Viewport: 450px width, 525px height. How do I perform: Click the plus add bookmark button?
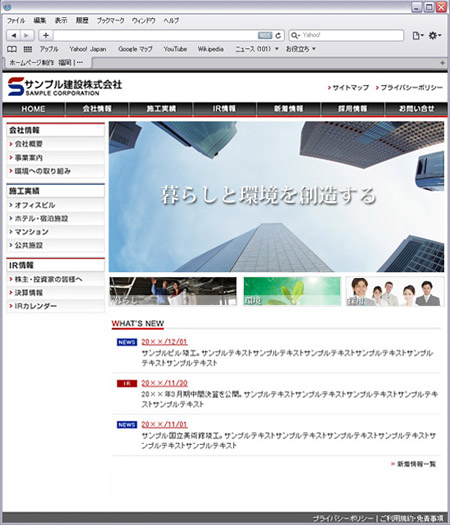(46, 35)
